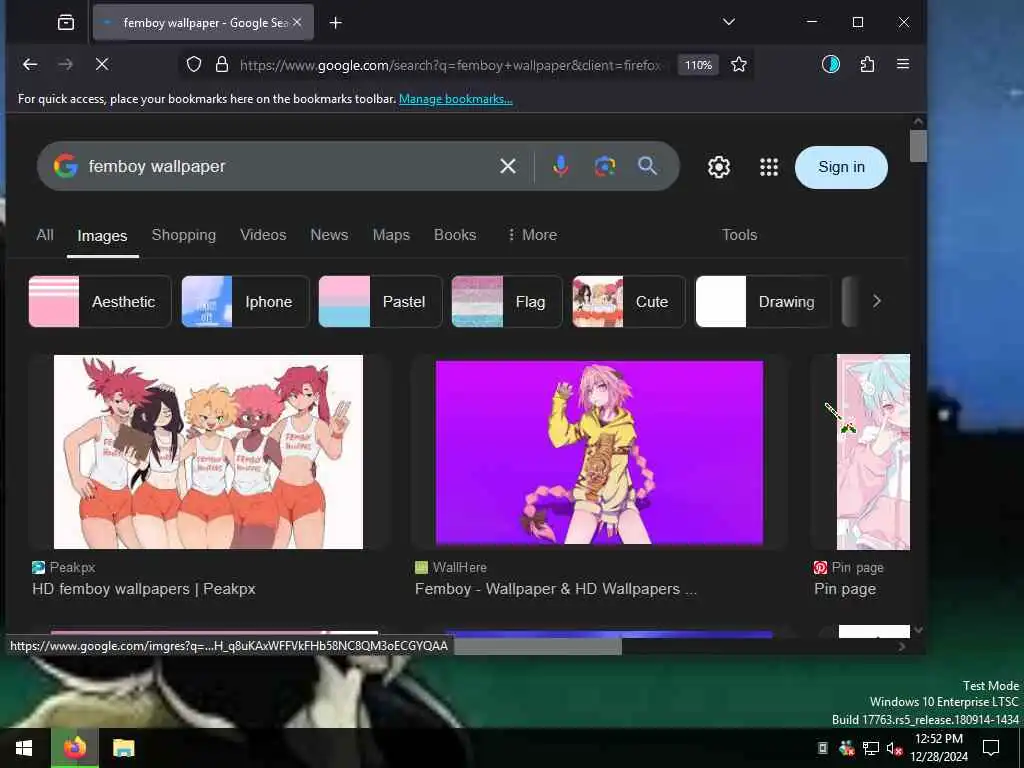Click the page scroll-down arrow
Screen dimensions: 1024x768
pyautogui.click(x=918, y=630)
